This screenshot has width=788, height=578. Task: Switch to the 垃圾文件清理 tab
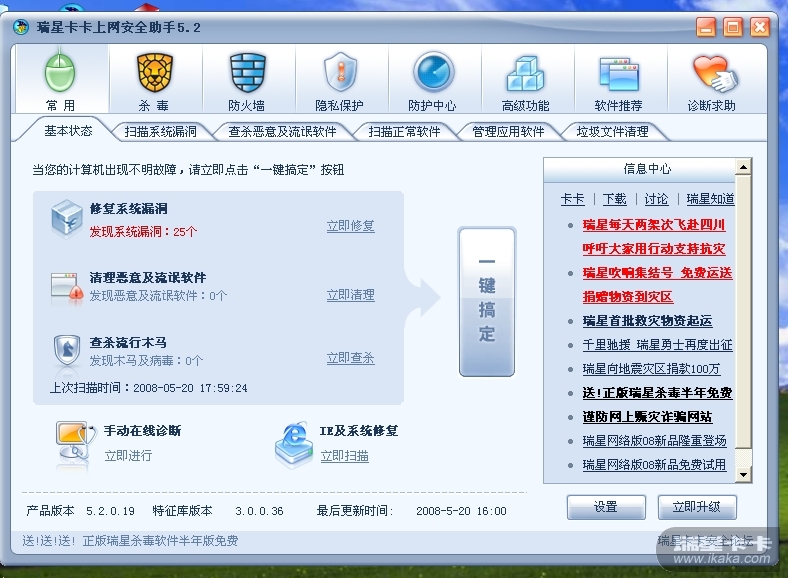613,132
